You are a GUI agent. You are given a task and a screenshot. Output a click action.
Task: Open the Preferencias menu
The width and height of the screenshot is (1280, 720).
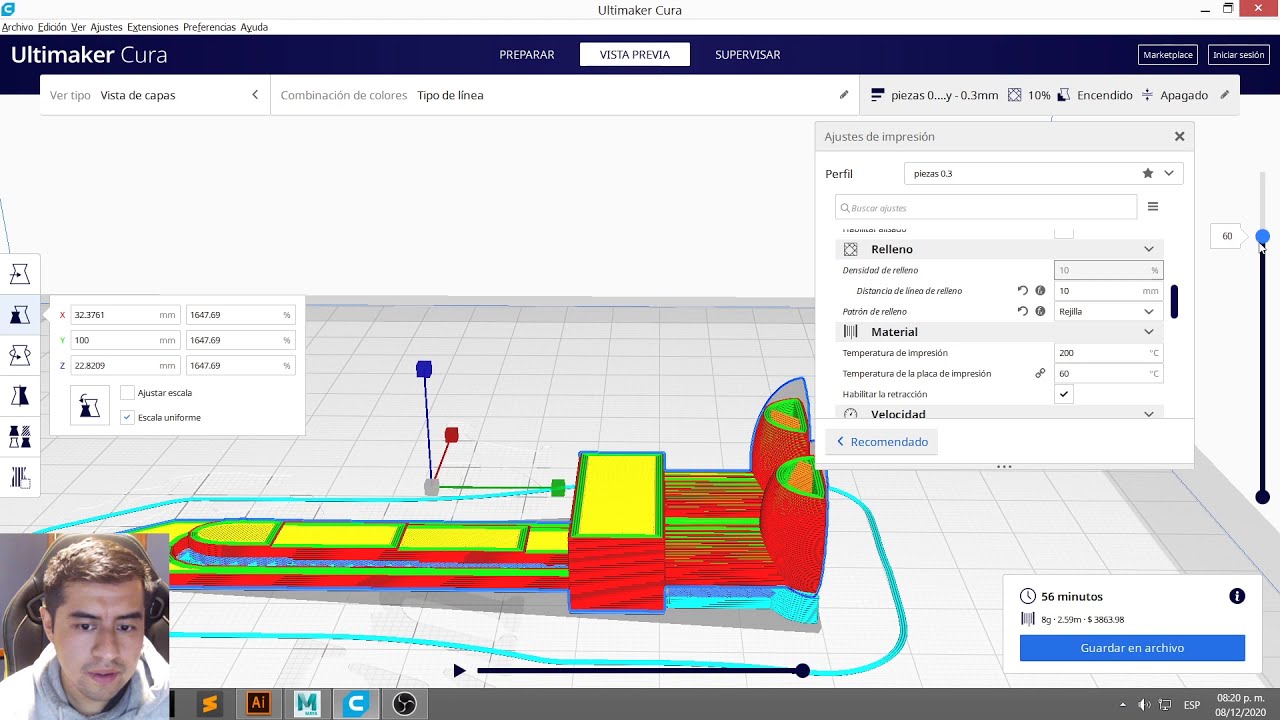(x=209, y=27)
